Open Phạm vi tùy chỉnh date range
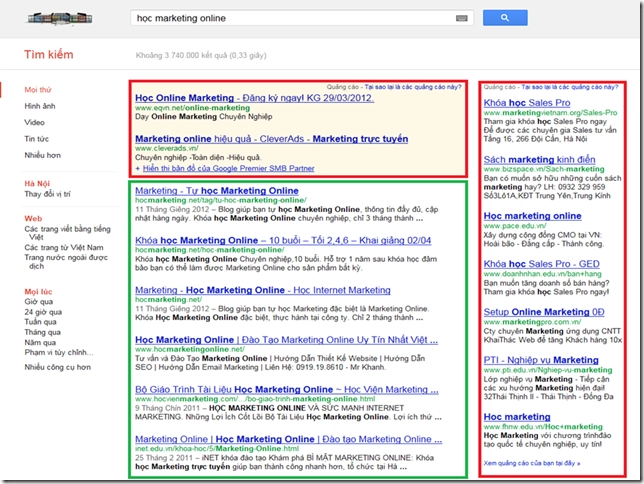The width and height of the screenshot is (644, 484). pos(59,353)
